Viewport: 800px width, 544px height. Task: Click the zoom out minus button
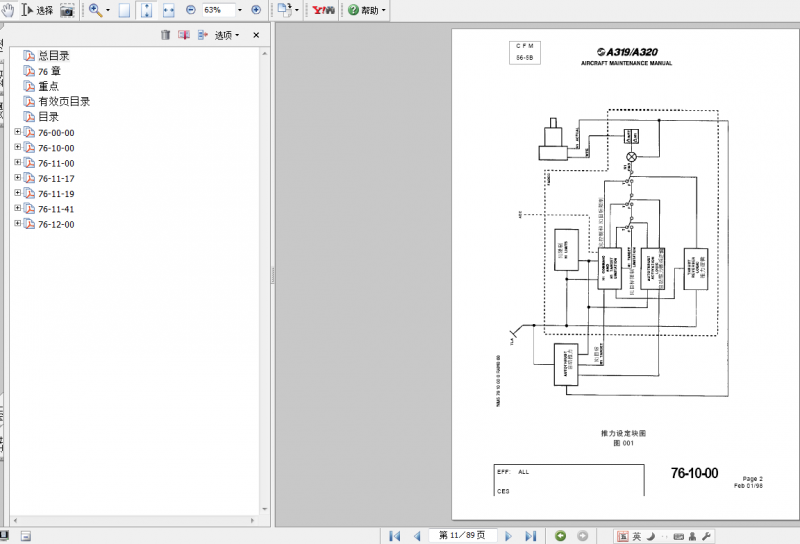(191, 10)
